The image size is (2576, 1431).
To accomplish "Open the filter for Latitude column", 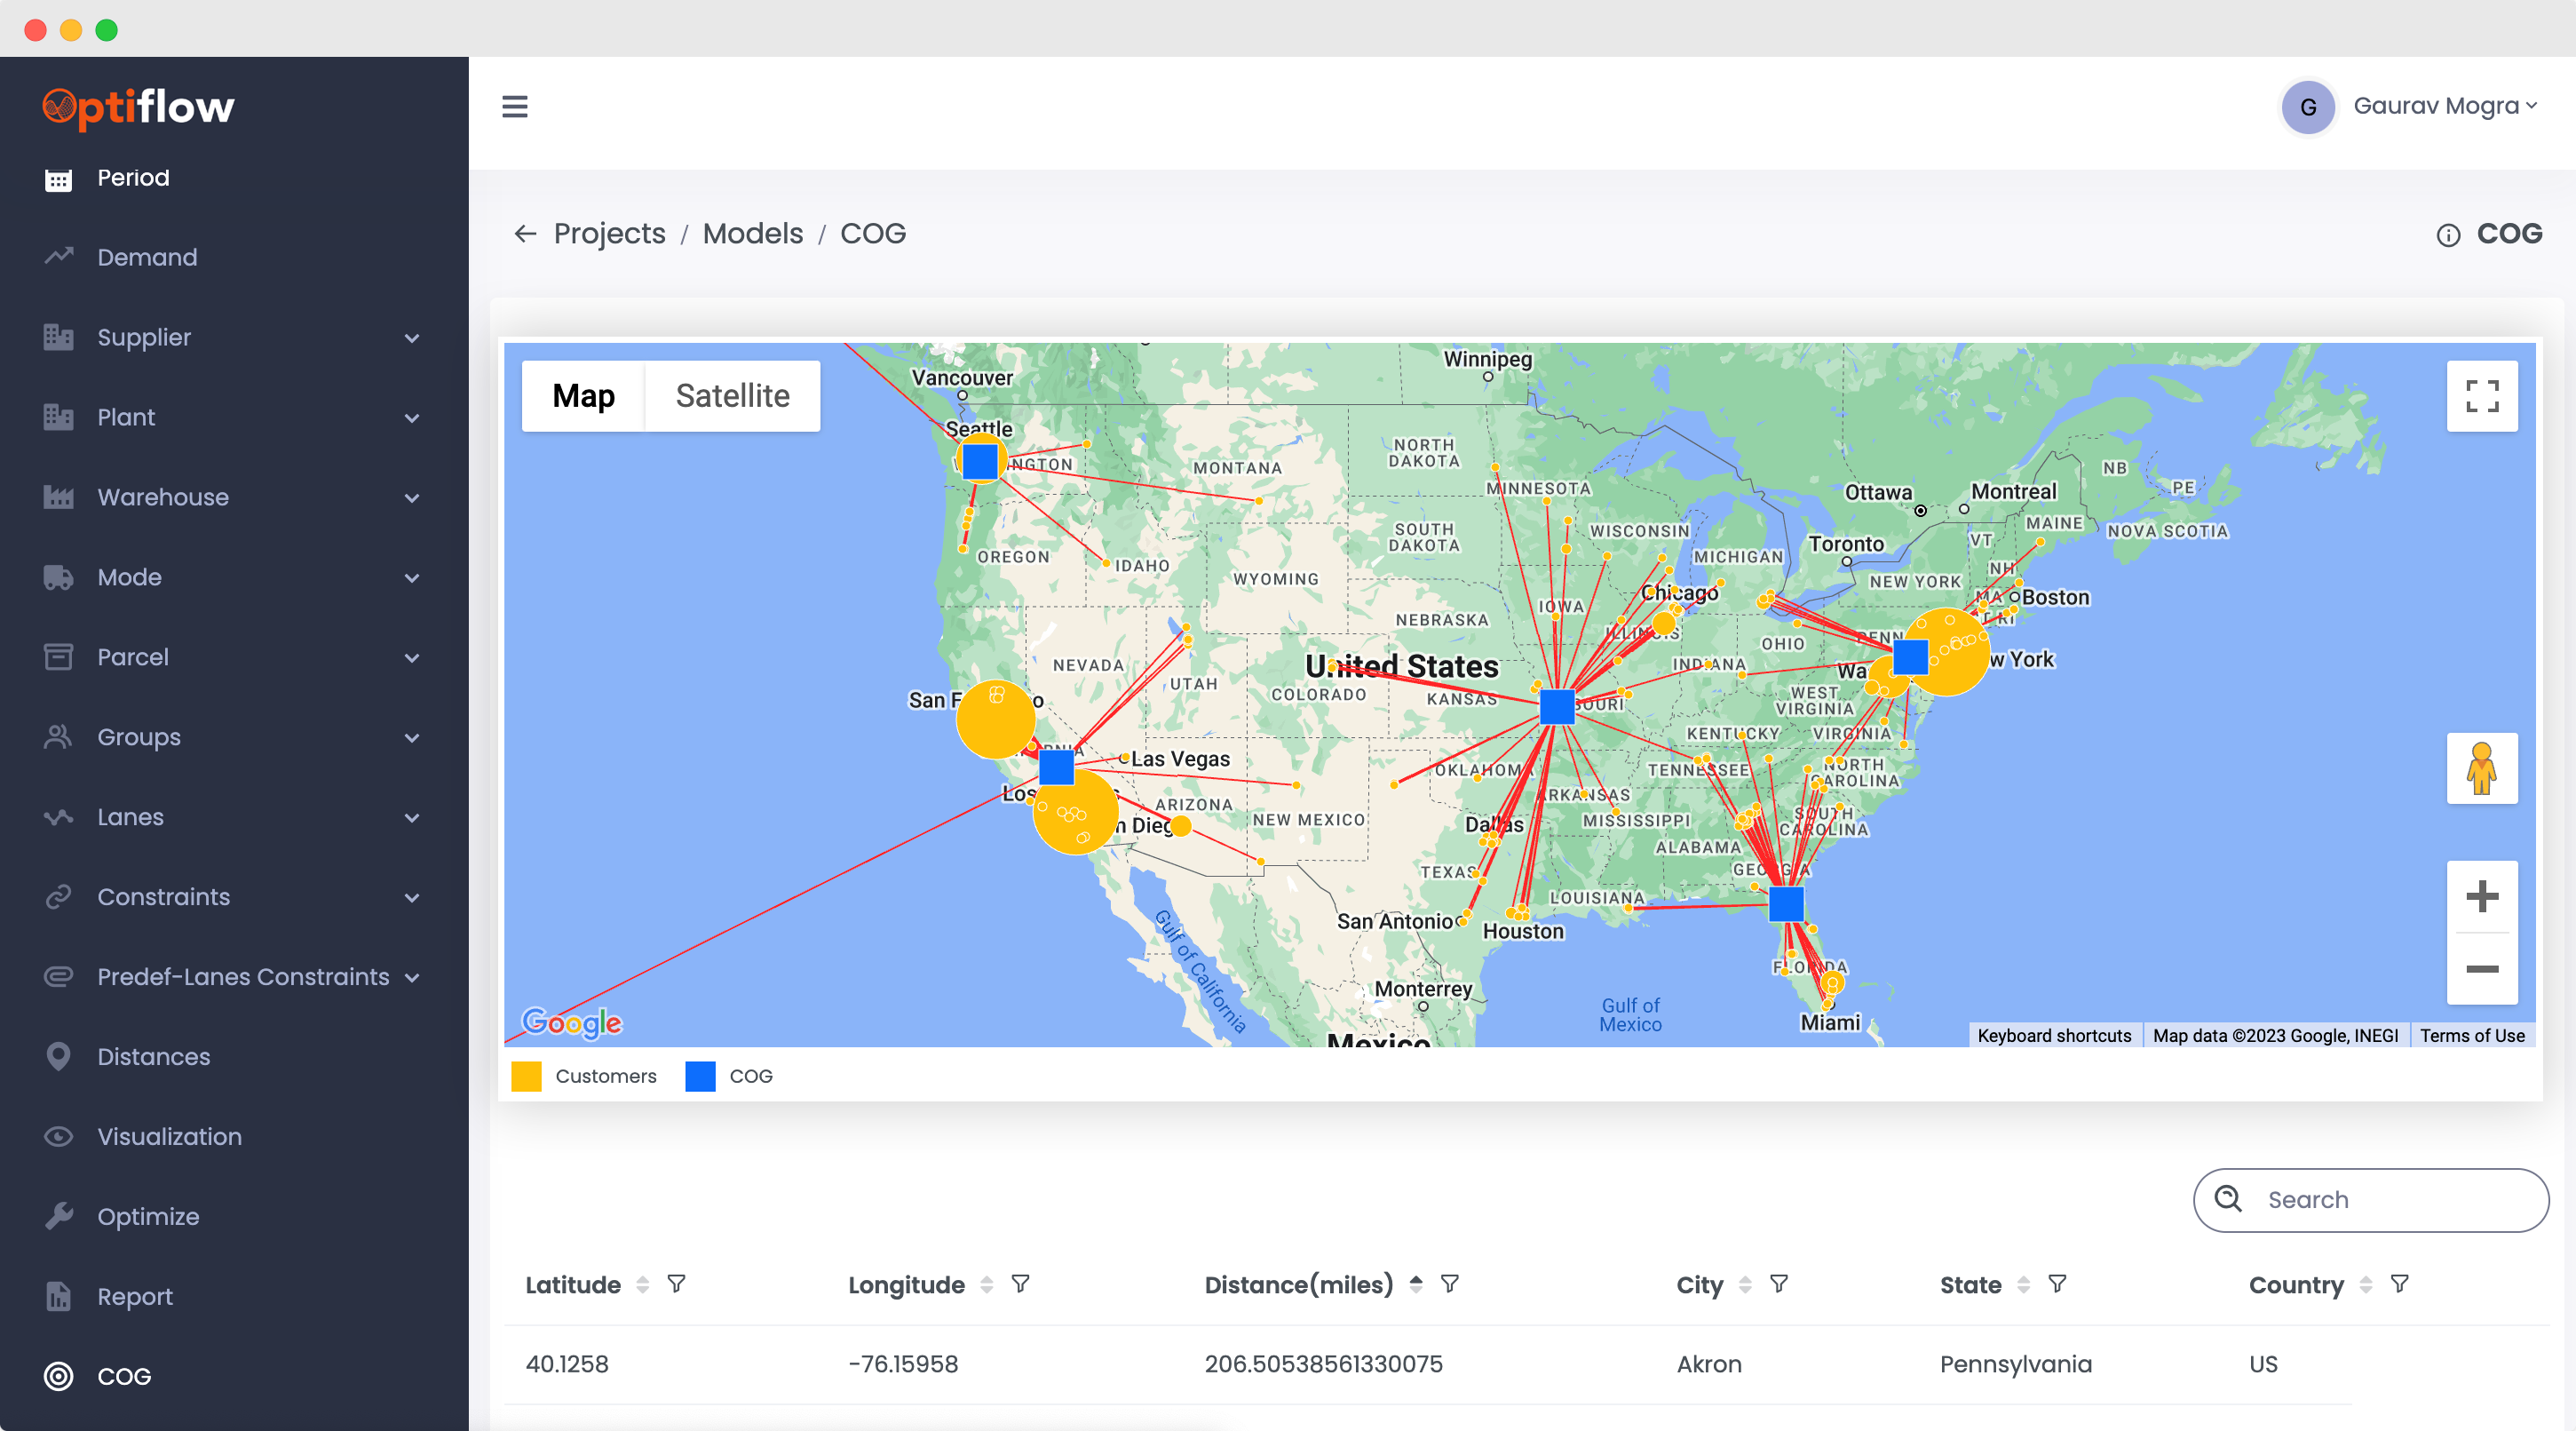I will pyautogui.click(x=676, y=1283).
